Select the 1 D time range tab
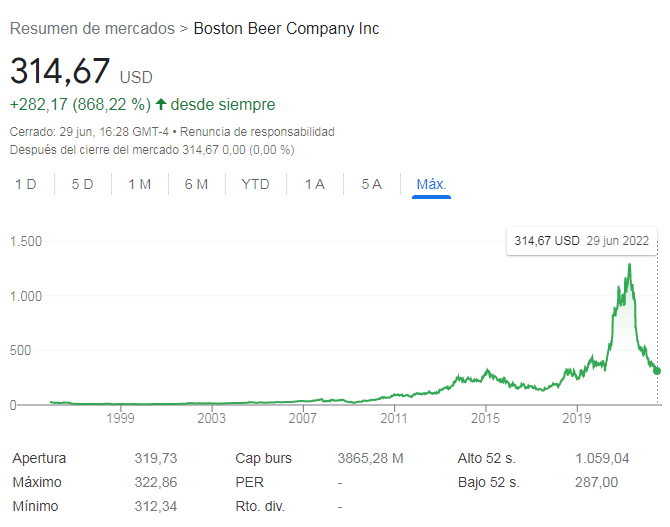 (x=26, y=184)
